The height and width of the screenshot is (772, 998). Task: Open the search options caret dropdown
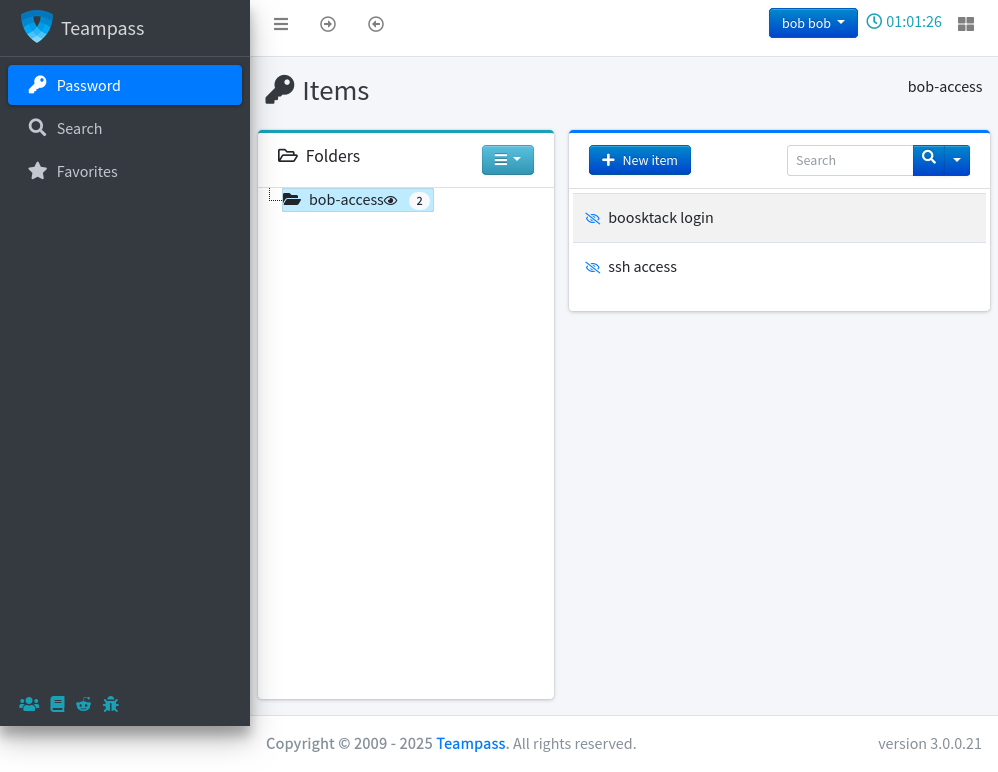pyautogui.click(x=957, y=160)
